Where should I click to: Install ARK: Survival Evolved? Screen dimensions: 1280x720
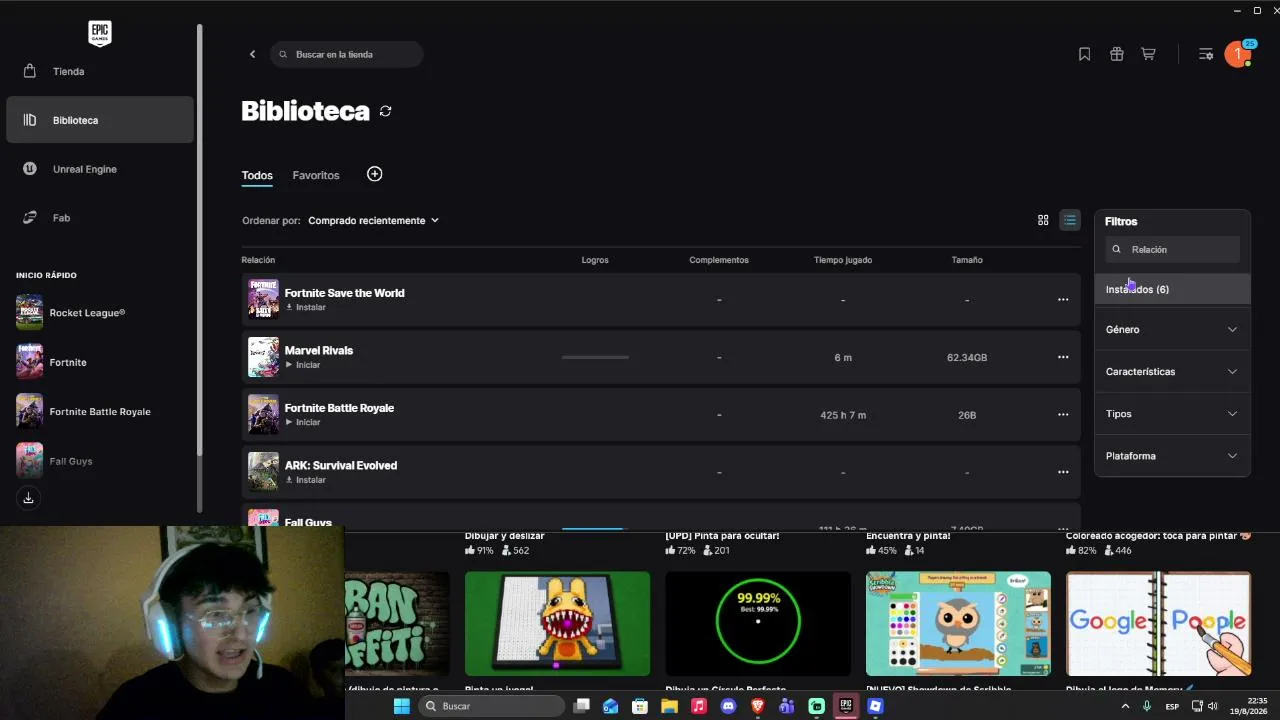(x=306, y=480)
